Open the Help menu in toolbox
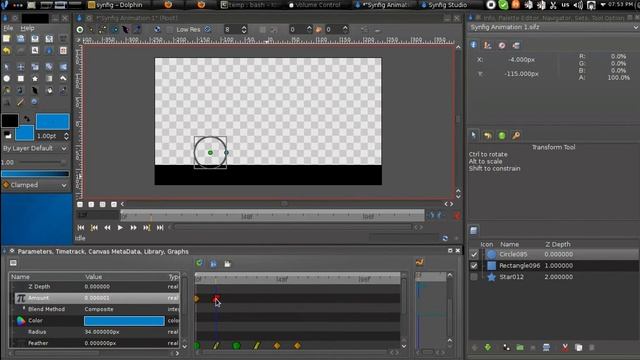The width and height of the screenshot is (640, 360). coord(27,28)
